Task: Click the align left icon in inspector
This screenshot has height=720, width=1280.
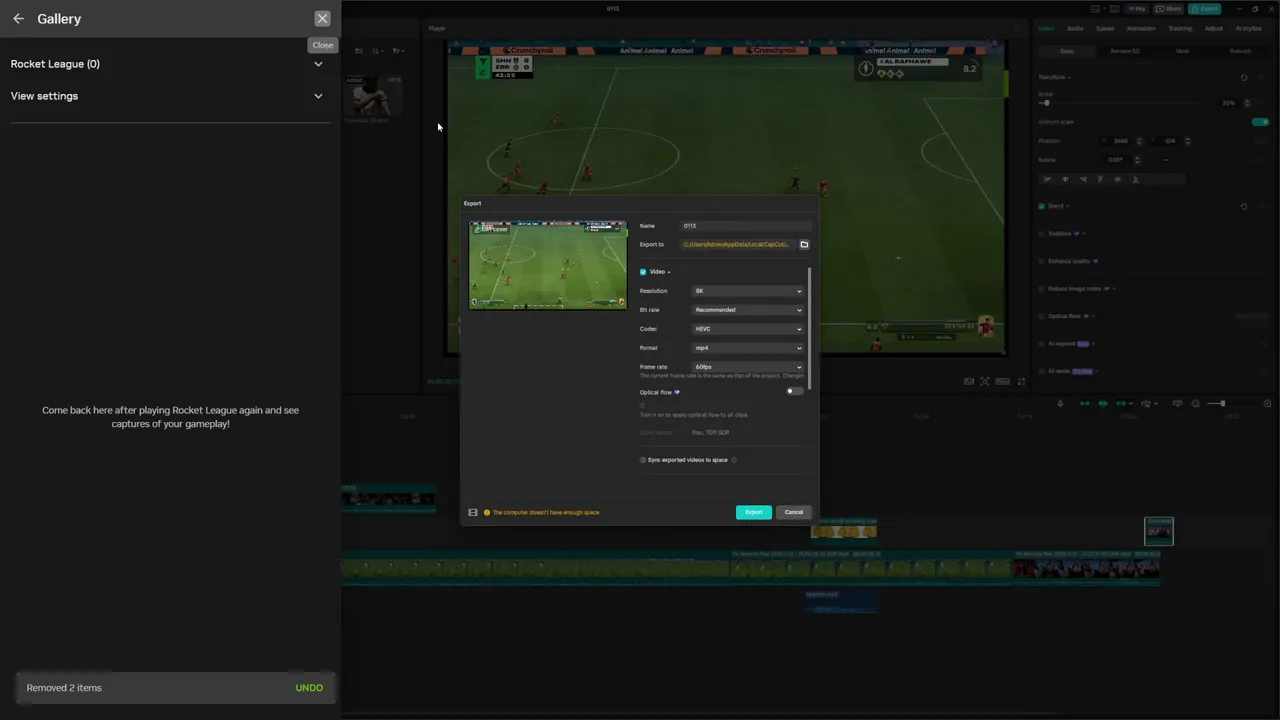Action: tap(1047, 179)
